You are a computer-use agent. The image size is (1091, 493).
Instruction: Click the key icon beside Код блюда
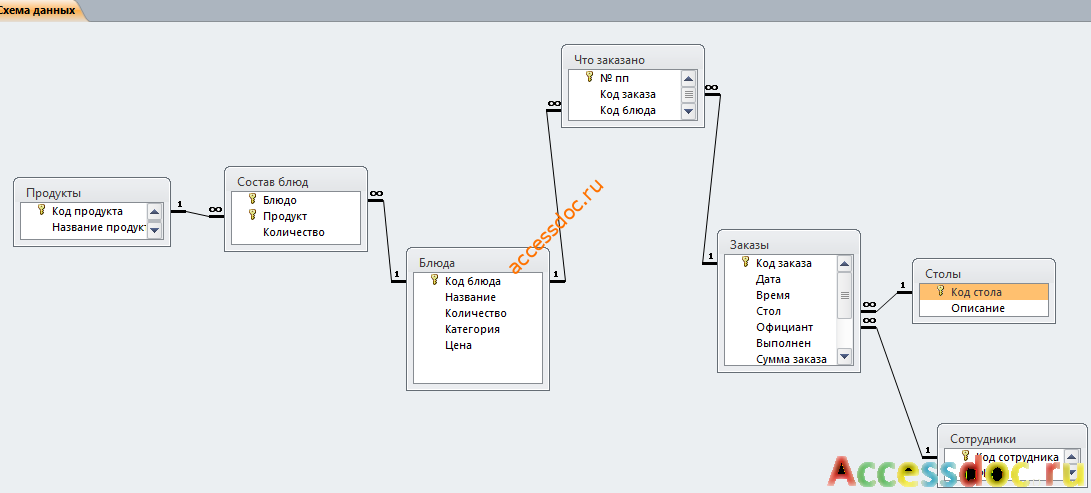[x=434, y=280]
